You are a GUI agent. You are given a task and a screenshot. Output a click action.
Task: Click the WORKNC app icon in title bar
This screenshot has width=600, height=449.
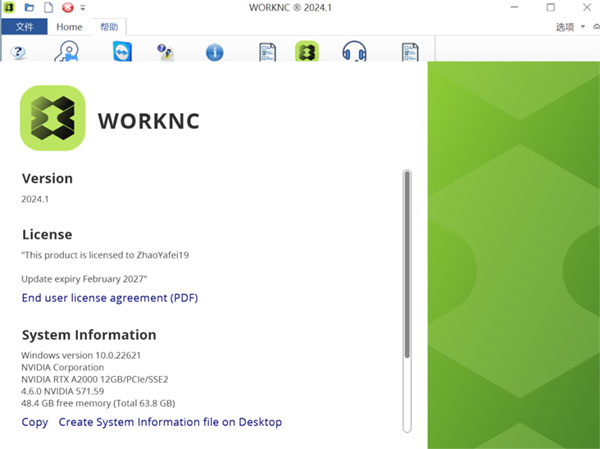tap(9, 7)
